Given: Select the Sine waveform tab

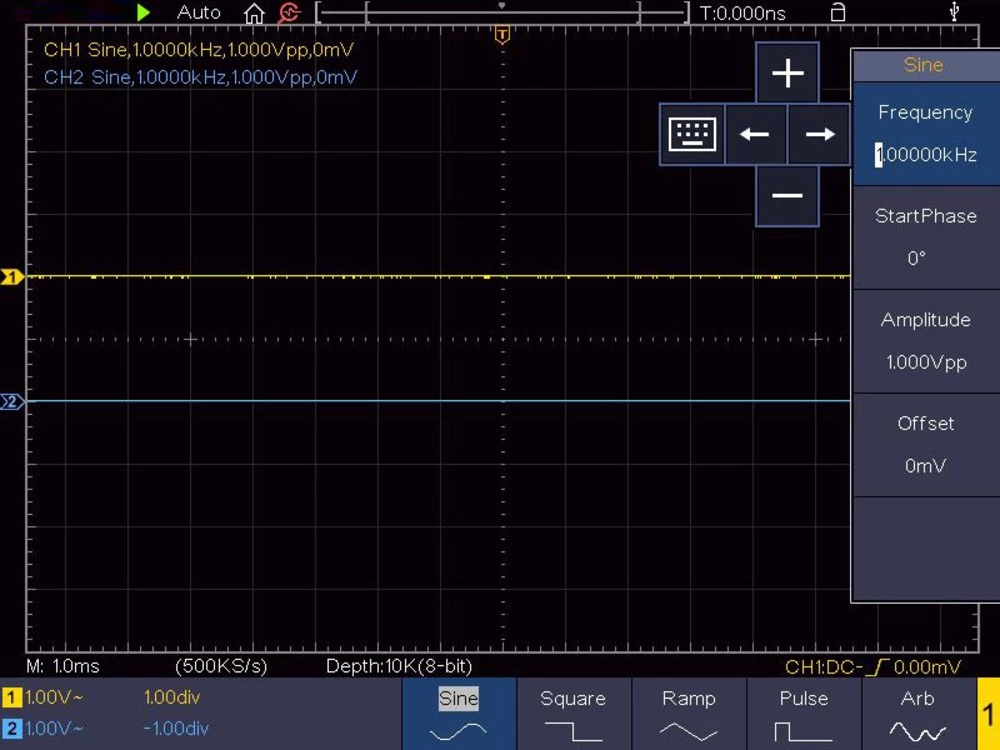Looking at the screenshot, I should click(459, 714).
